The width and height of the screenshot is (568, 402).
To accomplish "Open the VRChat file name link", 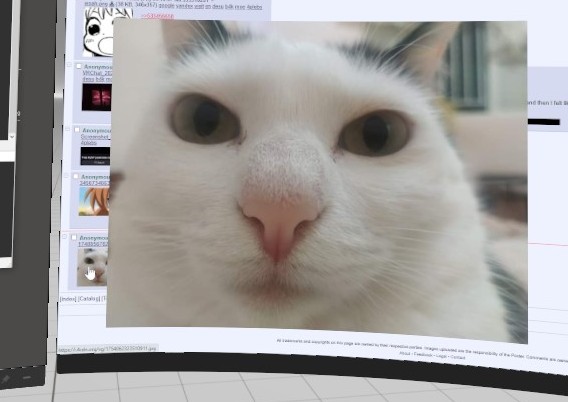I will tap(97, 73).
